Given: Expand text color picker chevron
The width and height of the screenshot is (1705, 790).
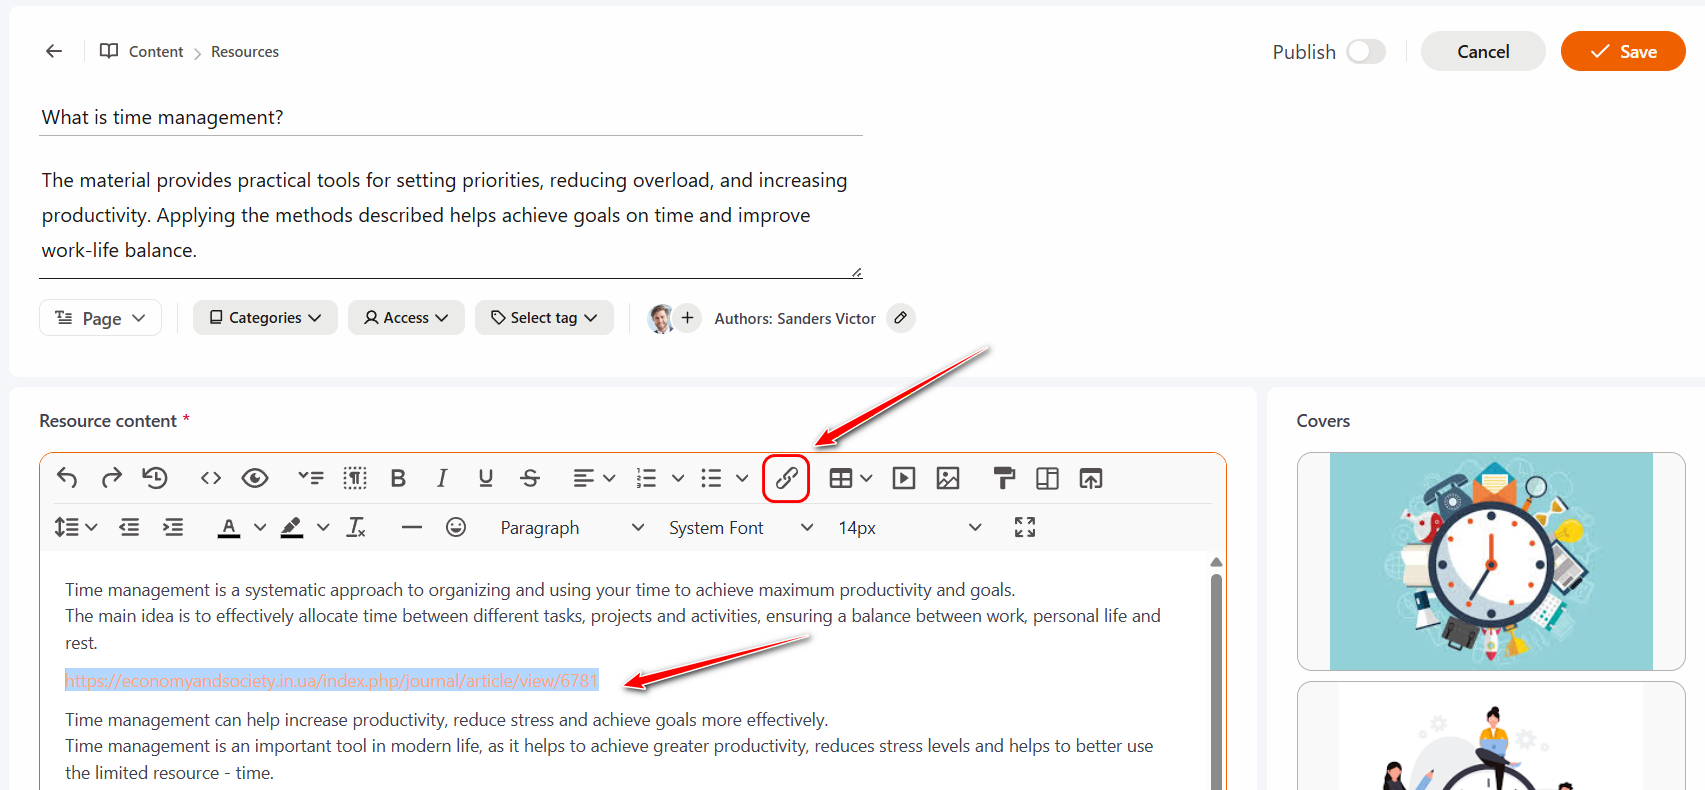Looking at the screenshot, I should 260,527.
